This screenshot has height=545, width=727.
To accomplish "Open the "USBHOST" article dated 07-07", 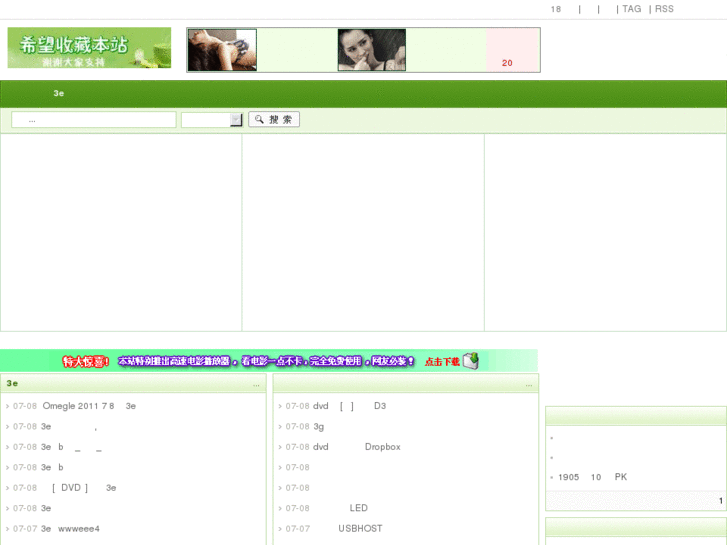I will (x=360, y=529).
